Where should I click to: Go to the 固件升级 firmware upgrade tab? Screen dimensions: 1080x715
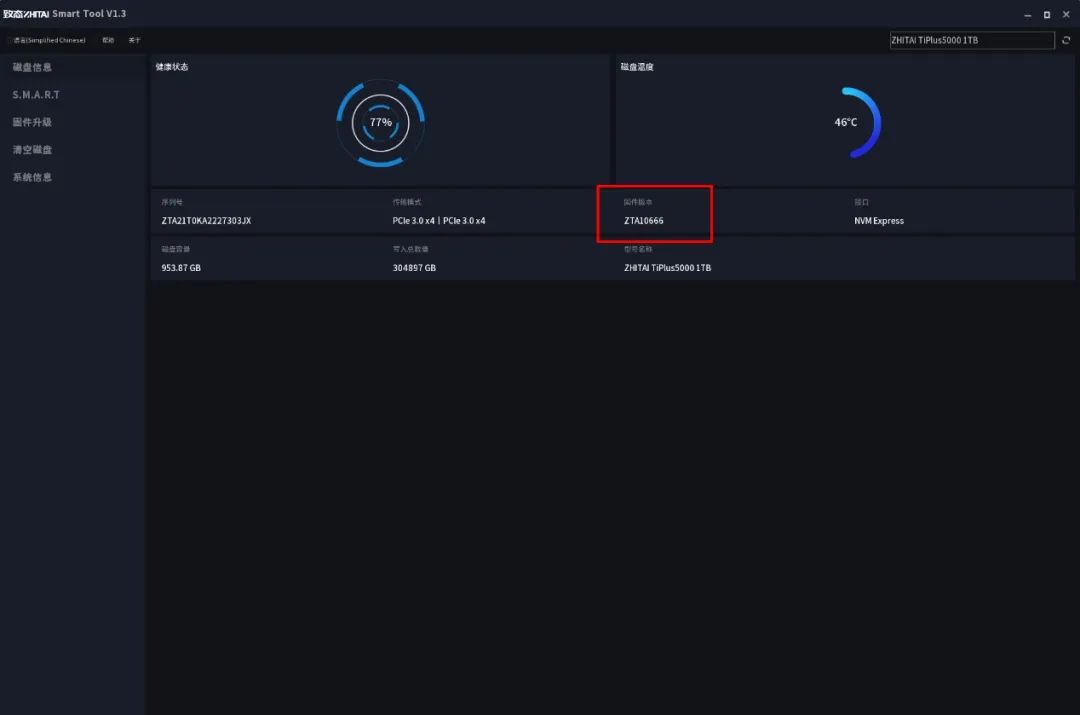pos(32,123)
